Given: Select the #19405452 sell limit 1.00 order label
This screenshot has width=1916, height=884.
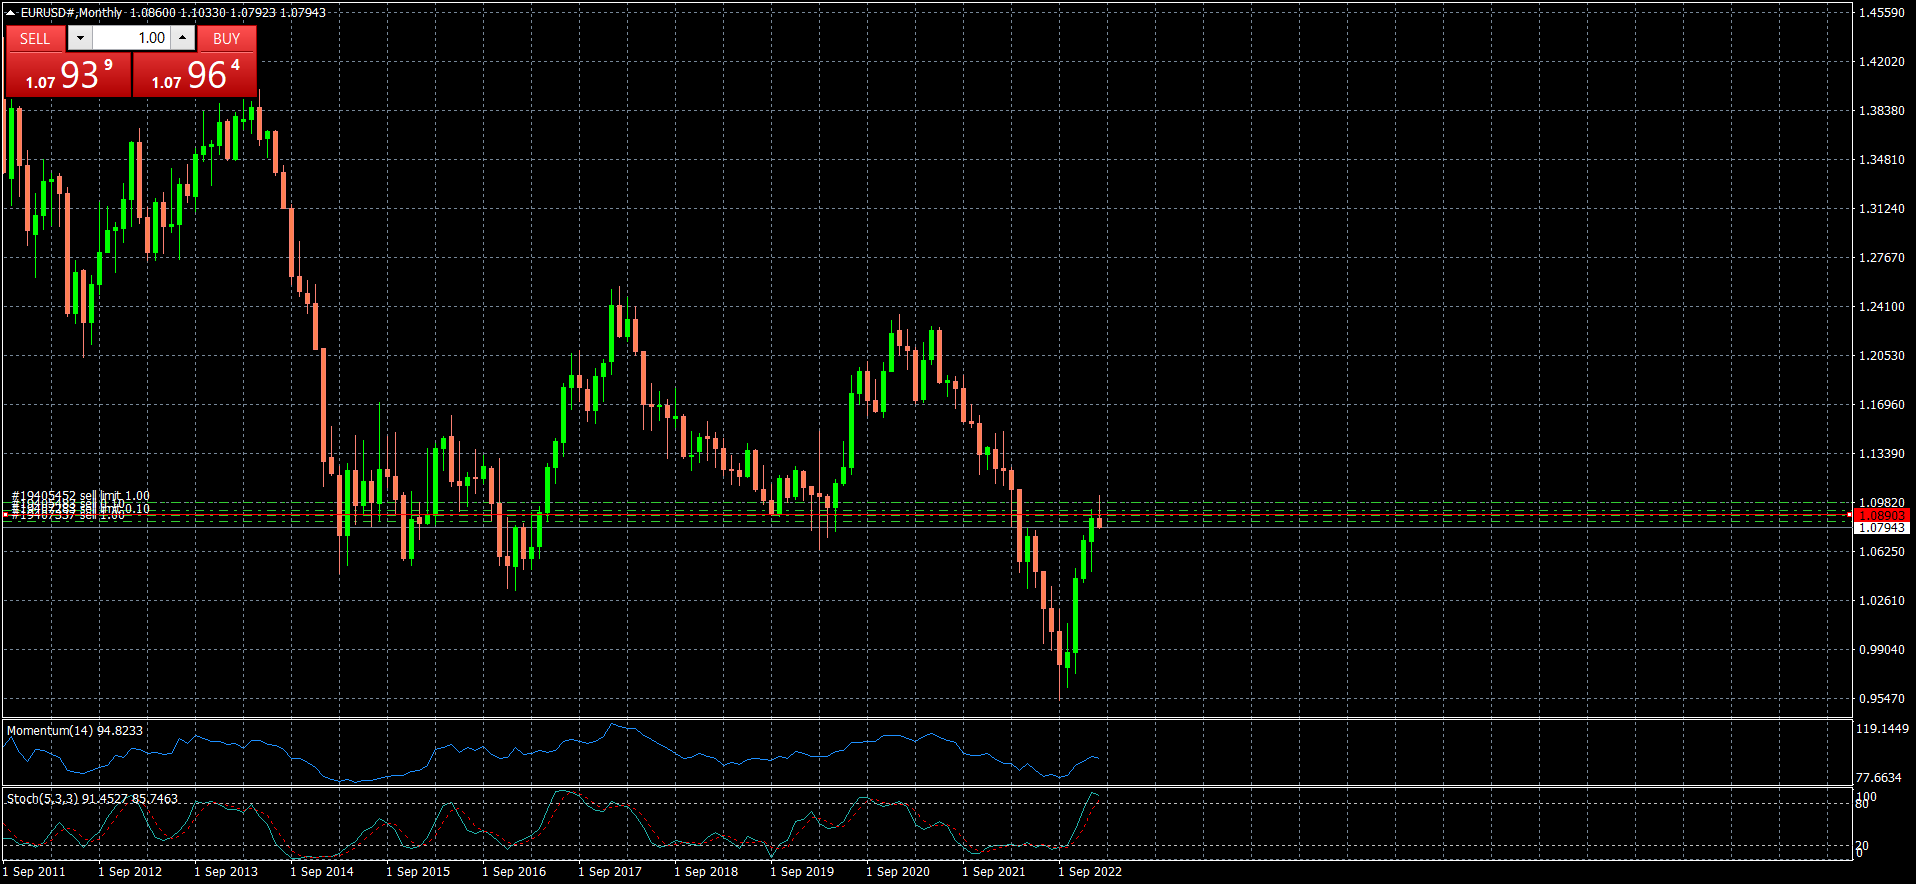Looking at the screenshot, I should click(x=81, y=496).
